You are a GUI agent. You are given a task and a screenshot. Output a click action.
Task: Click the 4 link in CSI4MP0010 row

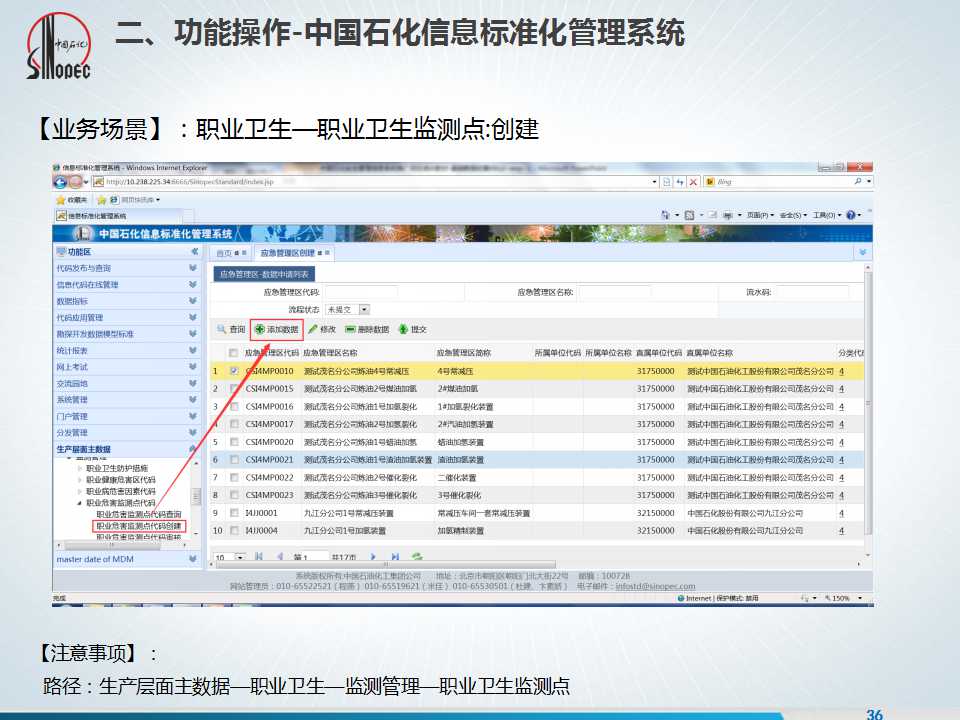(841, 371)
